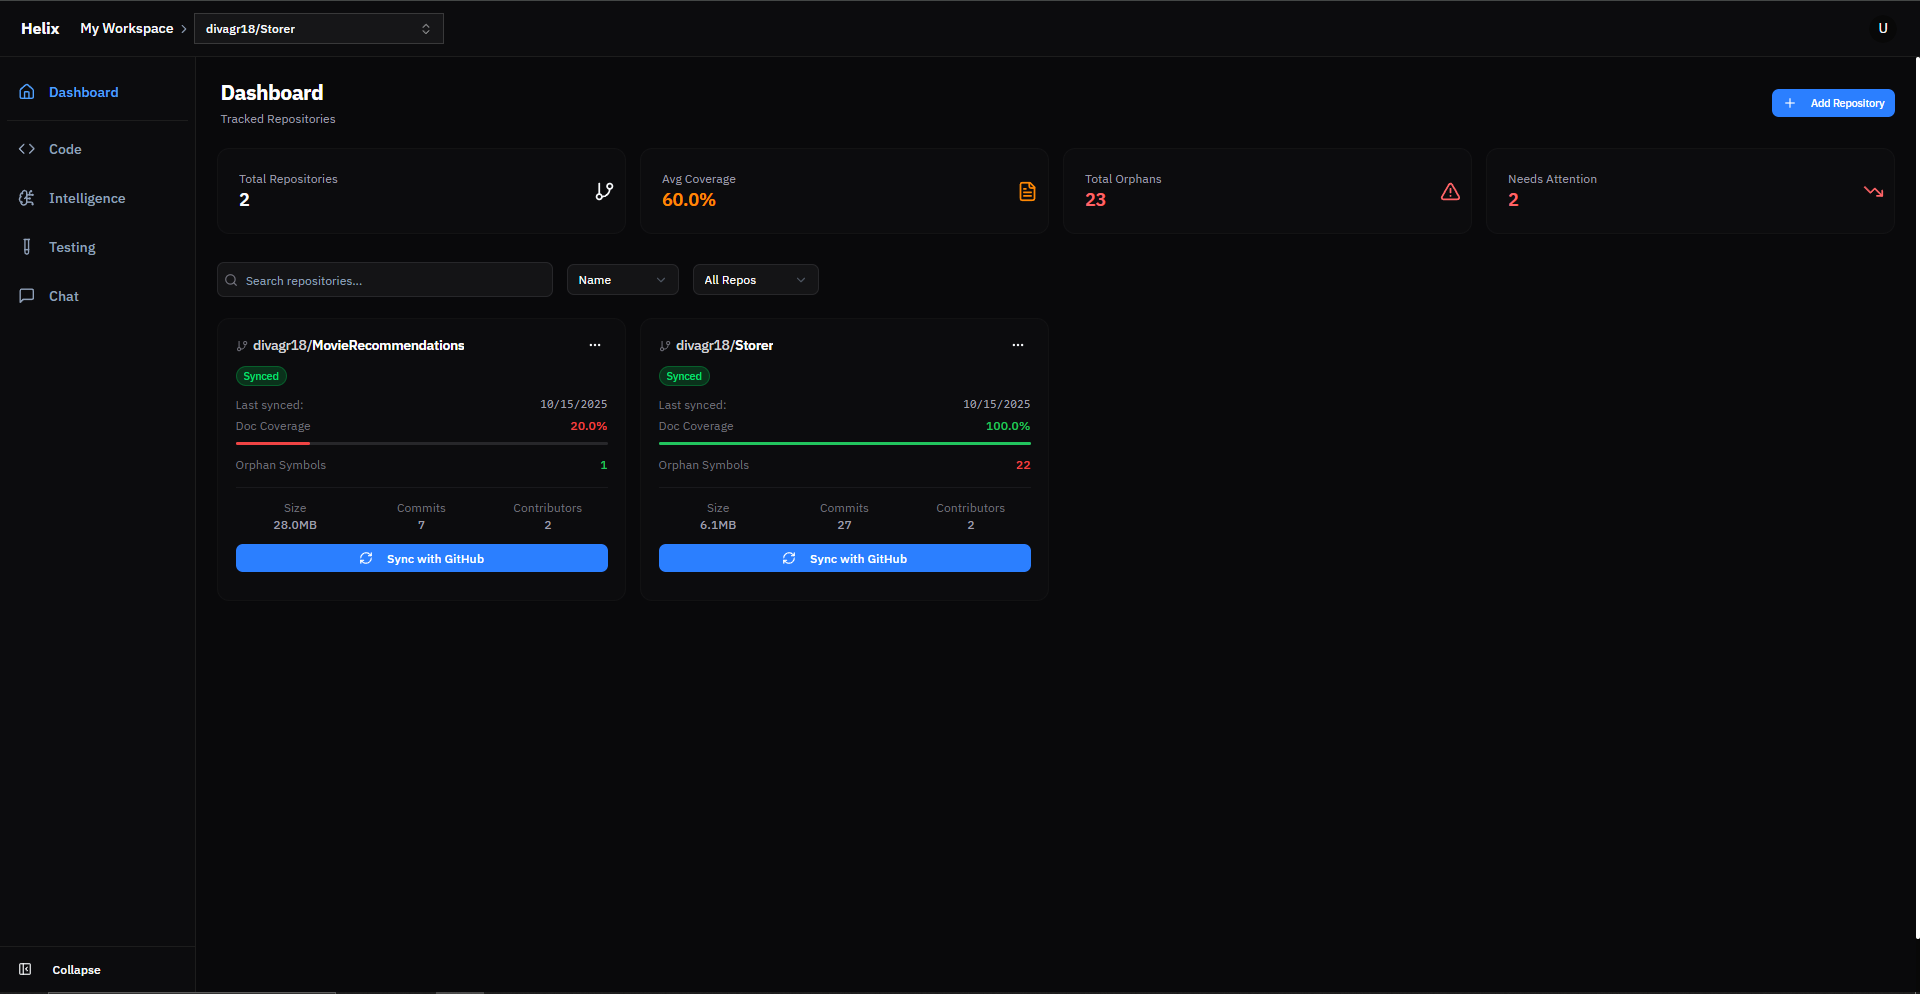Open the Code section
This screenshot has width=1920, height=994.
(x=97, y=149)
